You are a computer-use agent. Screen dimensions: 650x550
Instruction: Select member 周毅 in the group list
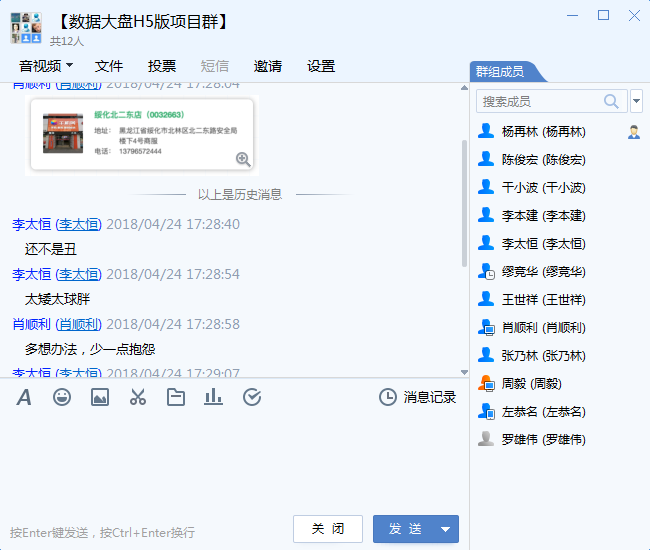coord(526,383)
